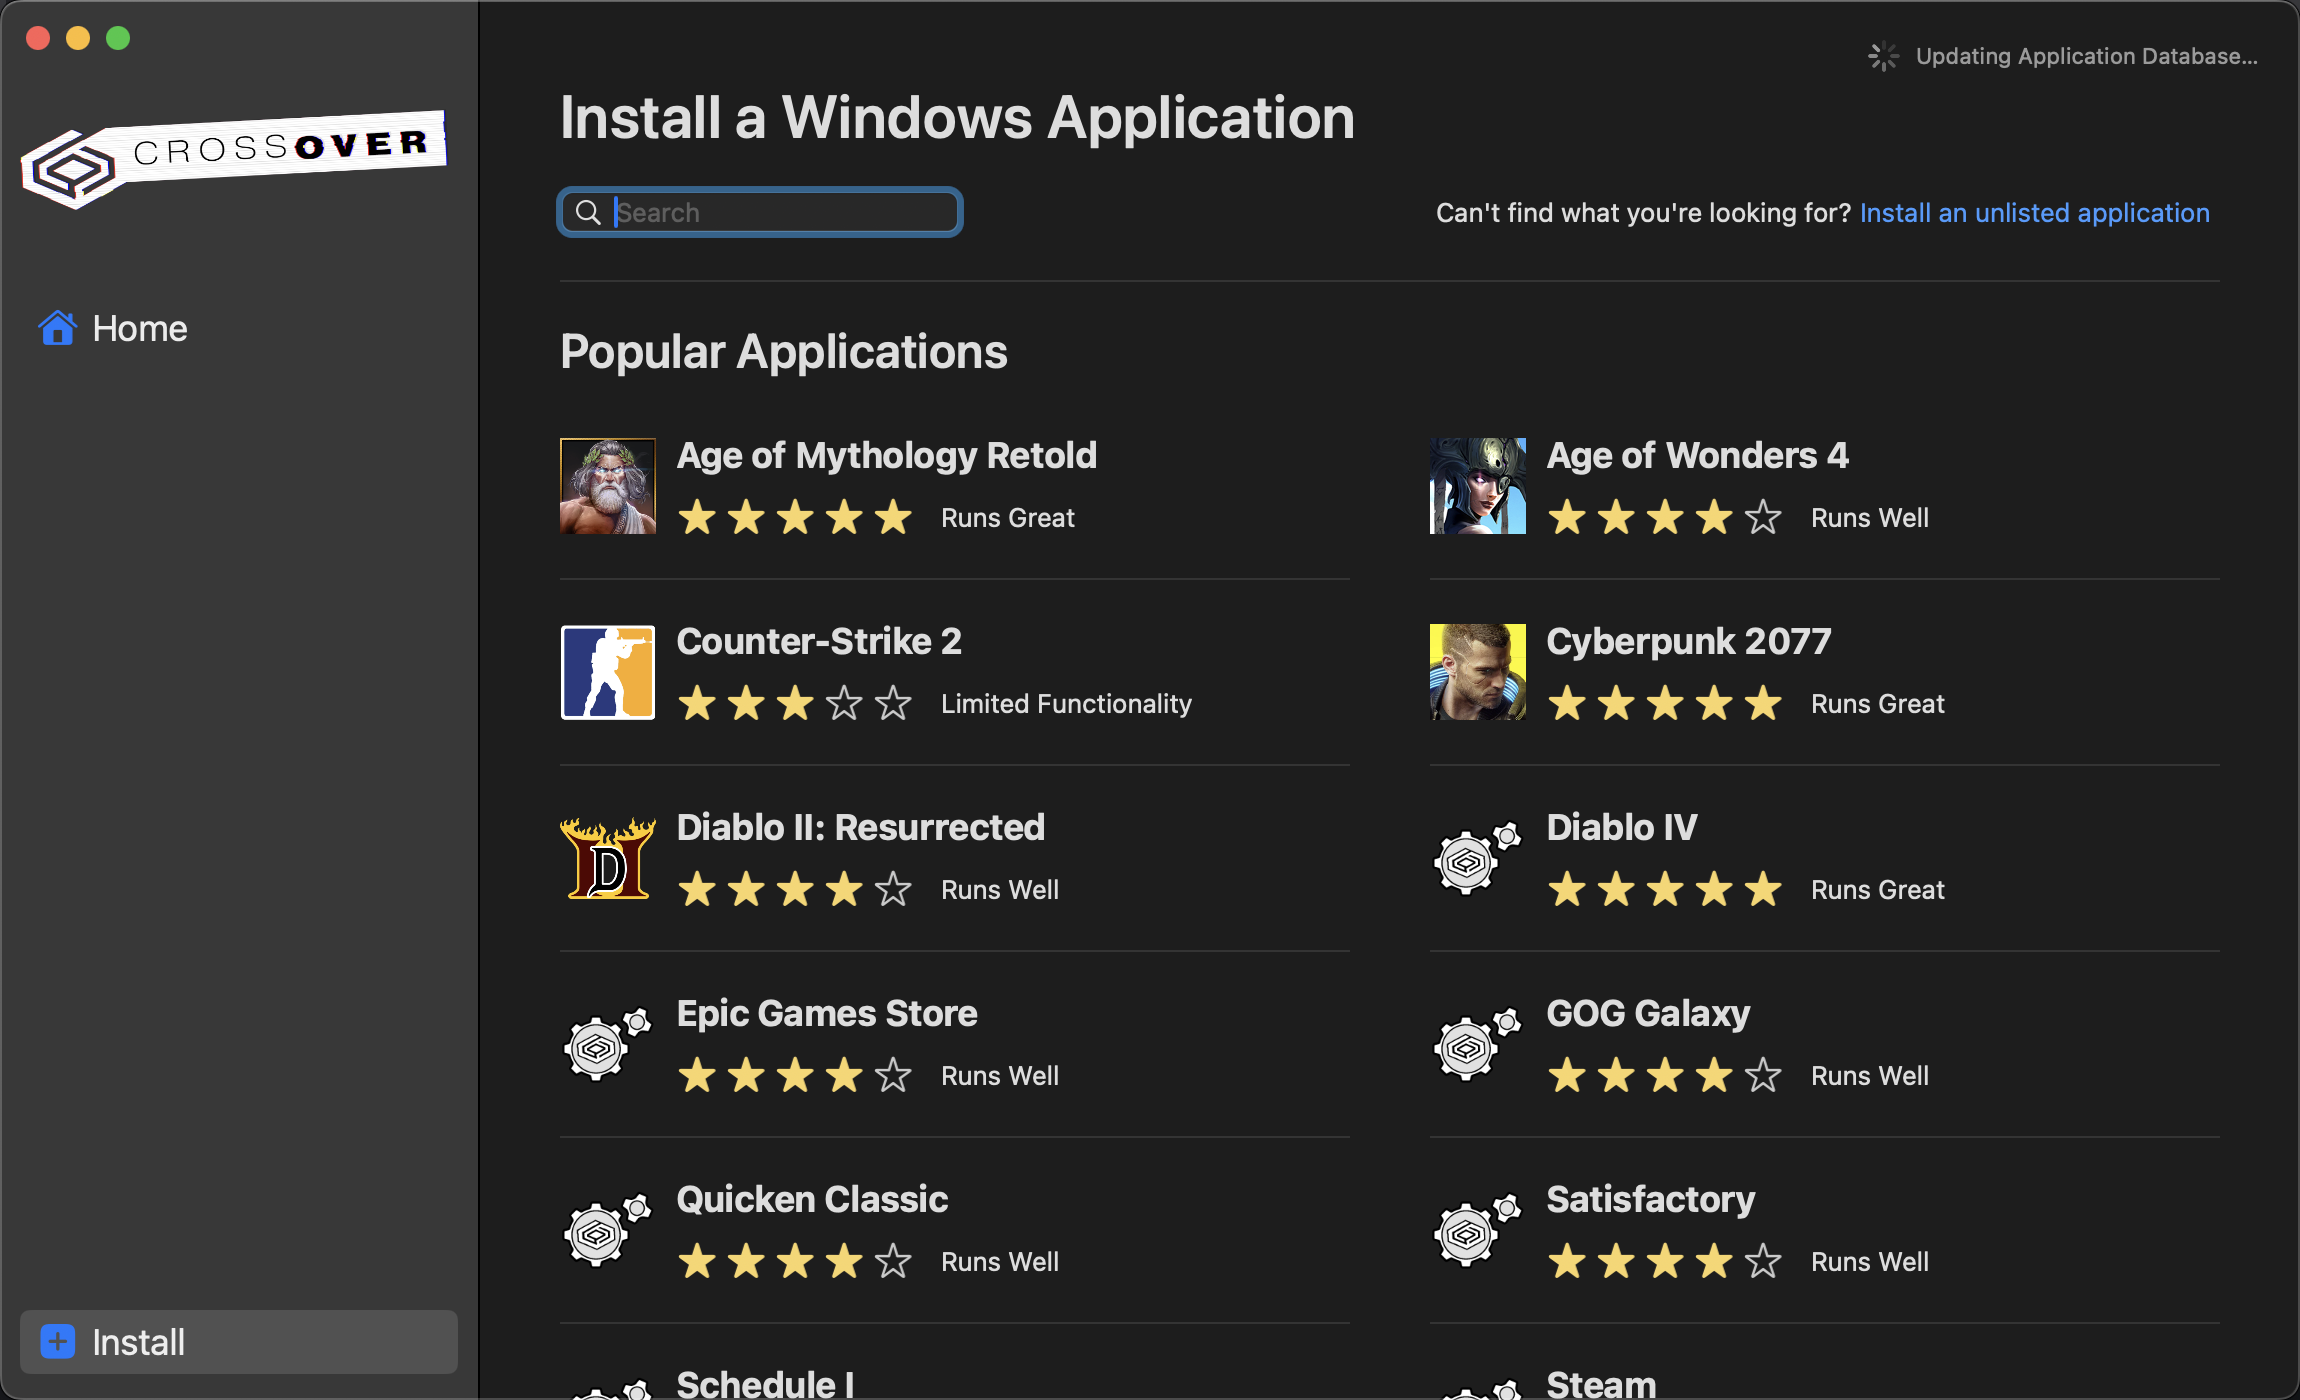Click the CrossOver logo in sidebar
Screen dimensions: 2300x1400
pyautogui.click(x=234, y=158)
